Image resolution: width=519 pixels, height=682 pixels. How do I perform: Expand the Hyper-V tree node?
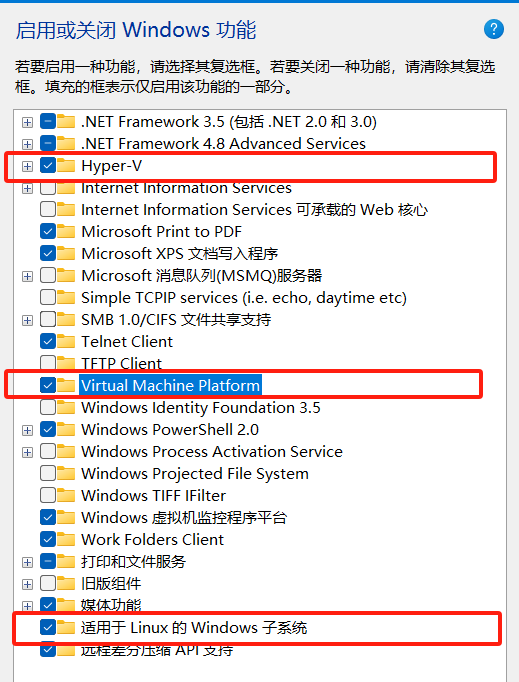point(27,166)
